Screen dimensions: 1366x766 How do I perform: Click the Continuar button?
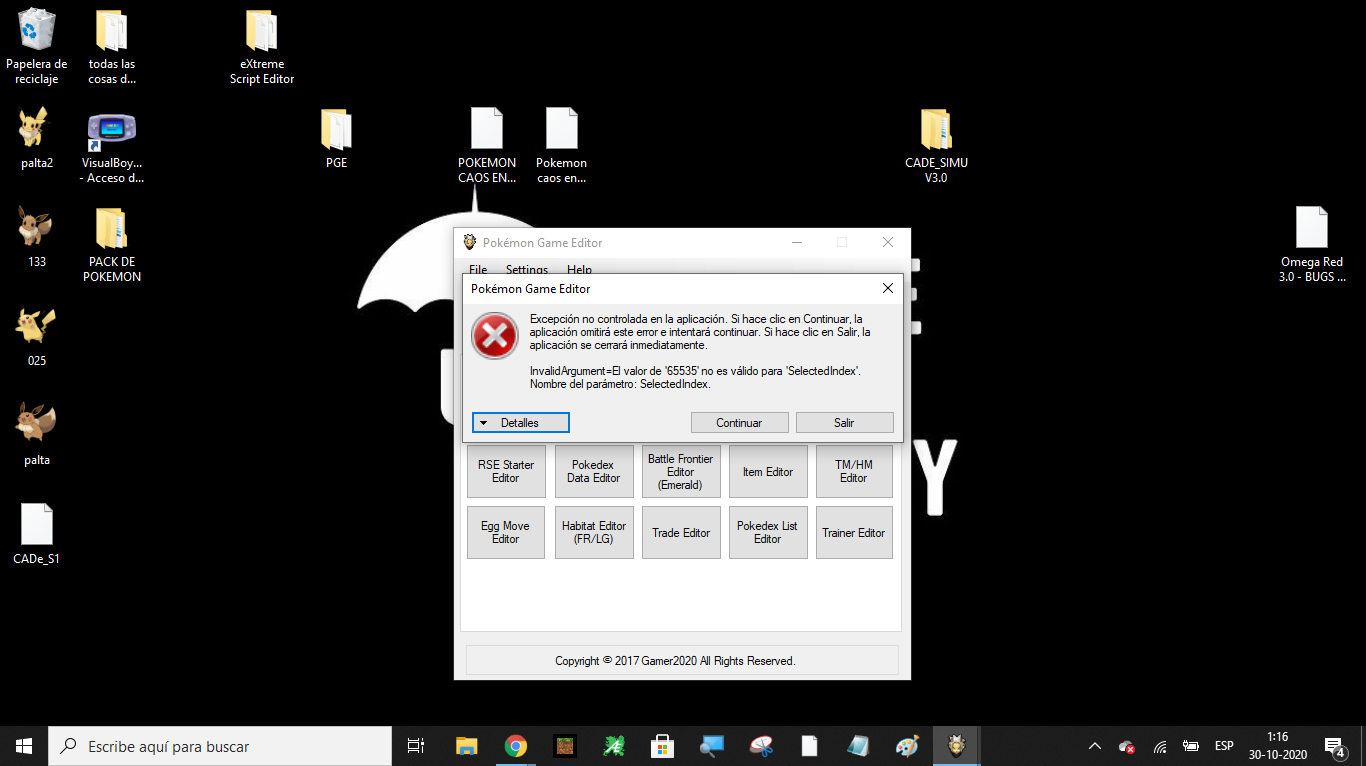tap(739, 423)
